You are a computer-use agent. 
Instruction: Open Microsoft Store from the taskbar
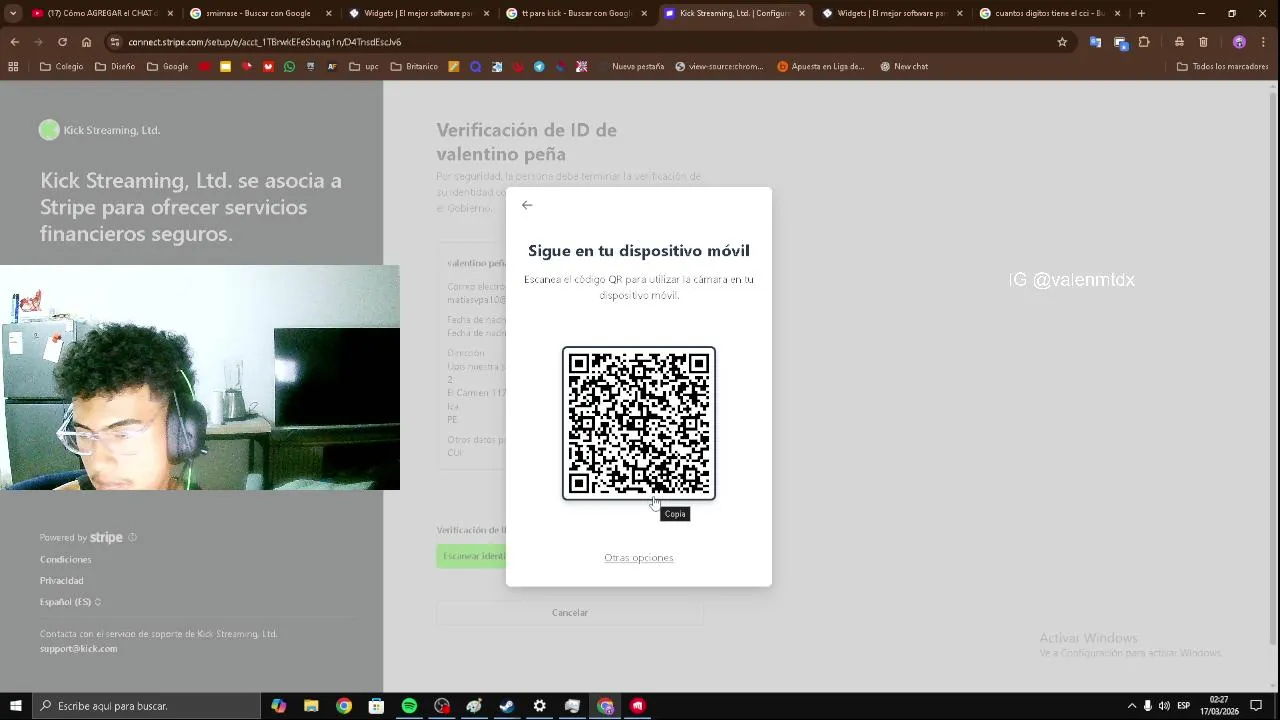click(376, 706)
